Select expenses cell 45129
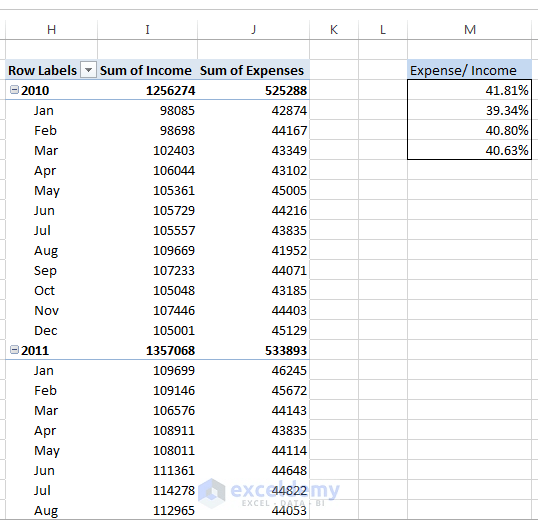Image resolution: width=538 pixels, height=520 pixels. click(x=254, y=330)
